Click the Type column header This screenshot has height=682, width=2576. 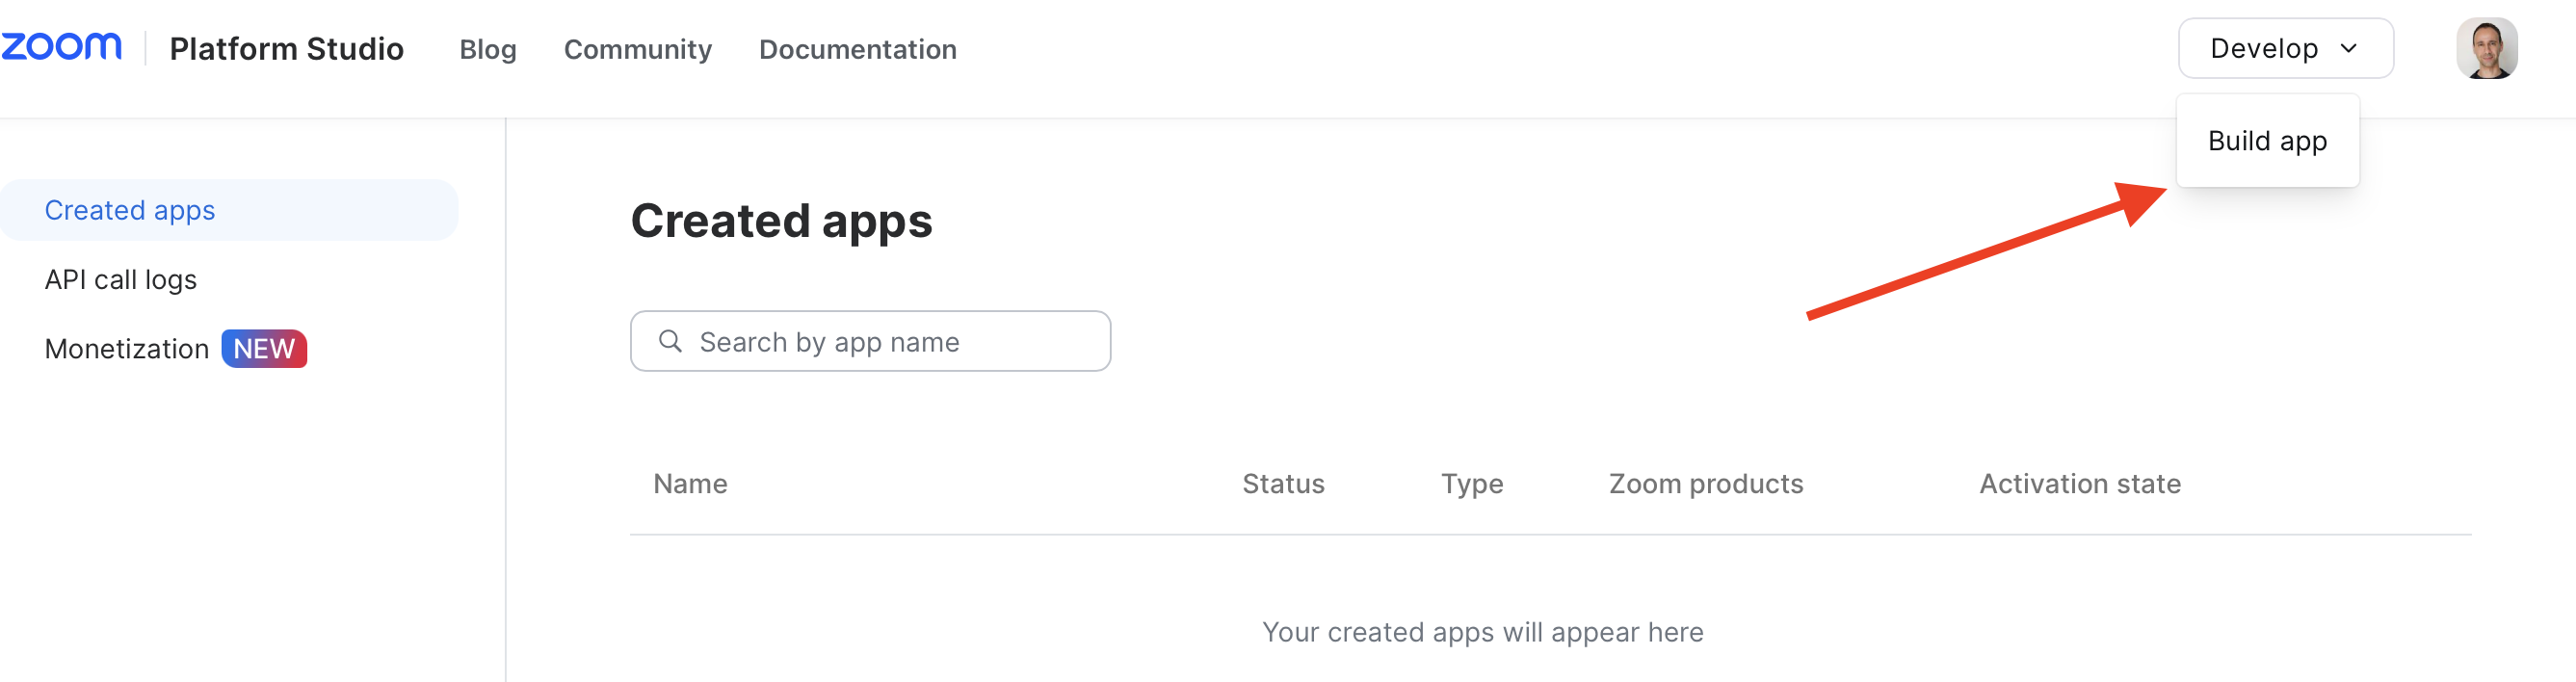(x=1472, y=484)
